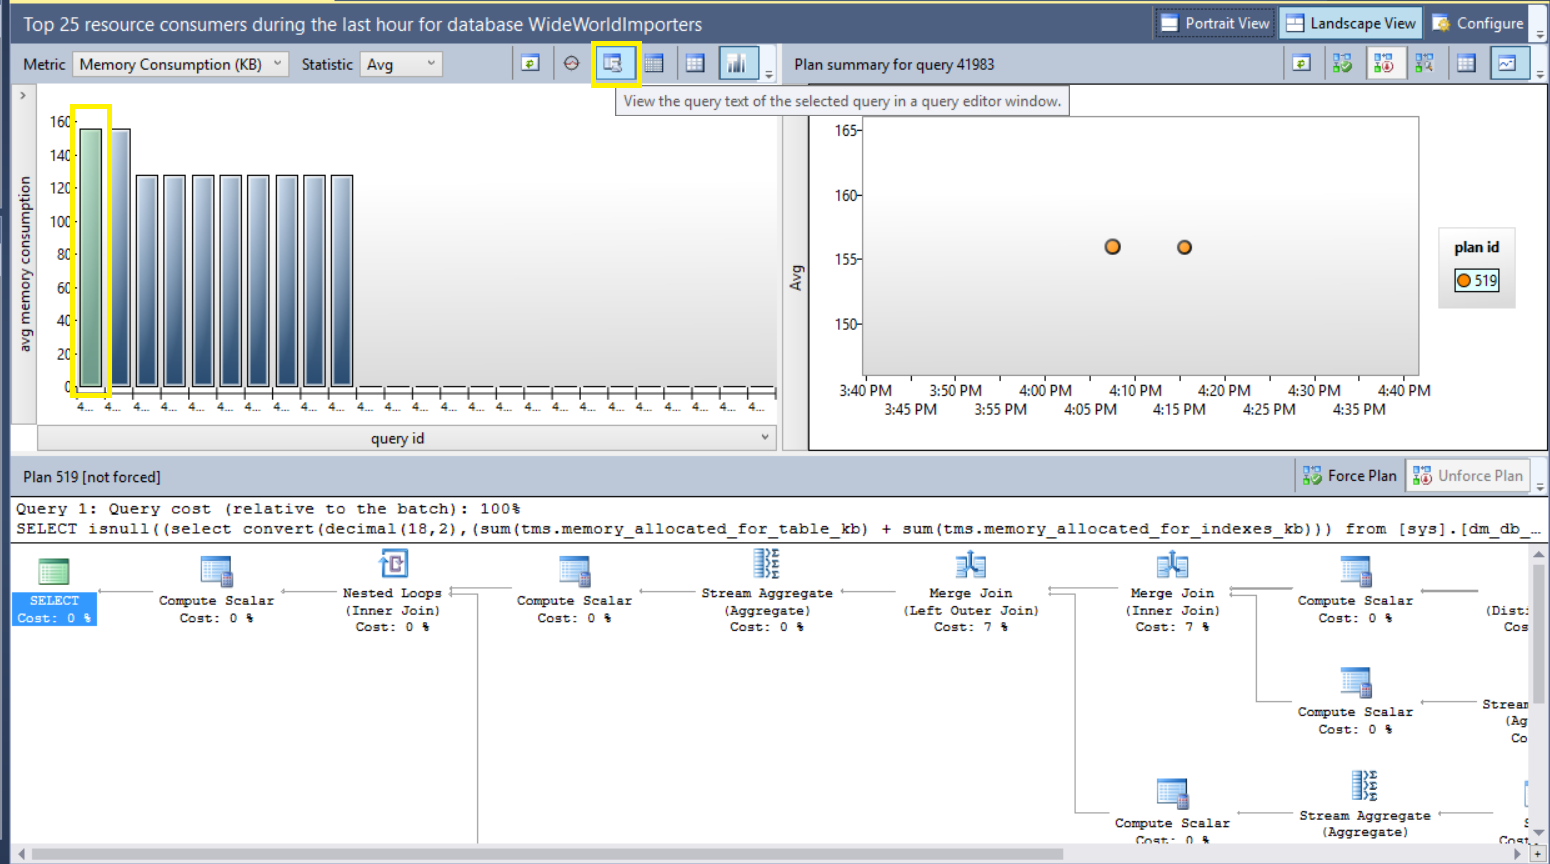Toggle plan summary to grid format

pos(1466,64)
